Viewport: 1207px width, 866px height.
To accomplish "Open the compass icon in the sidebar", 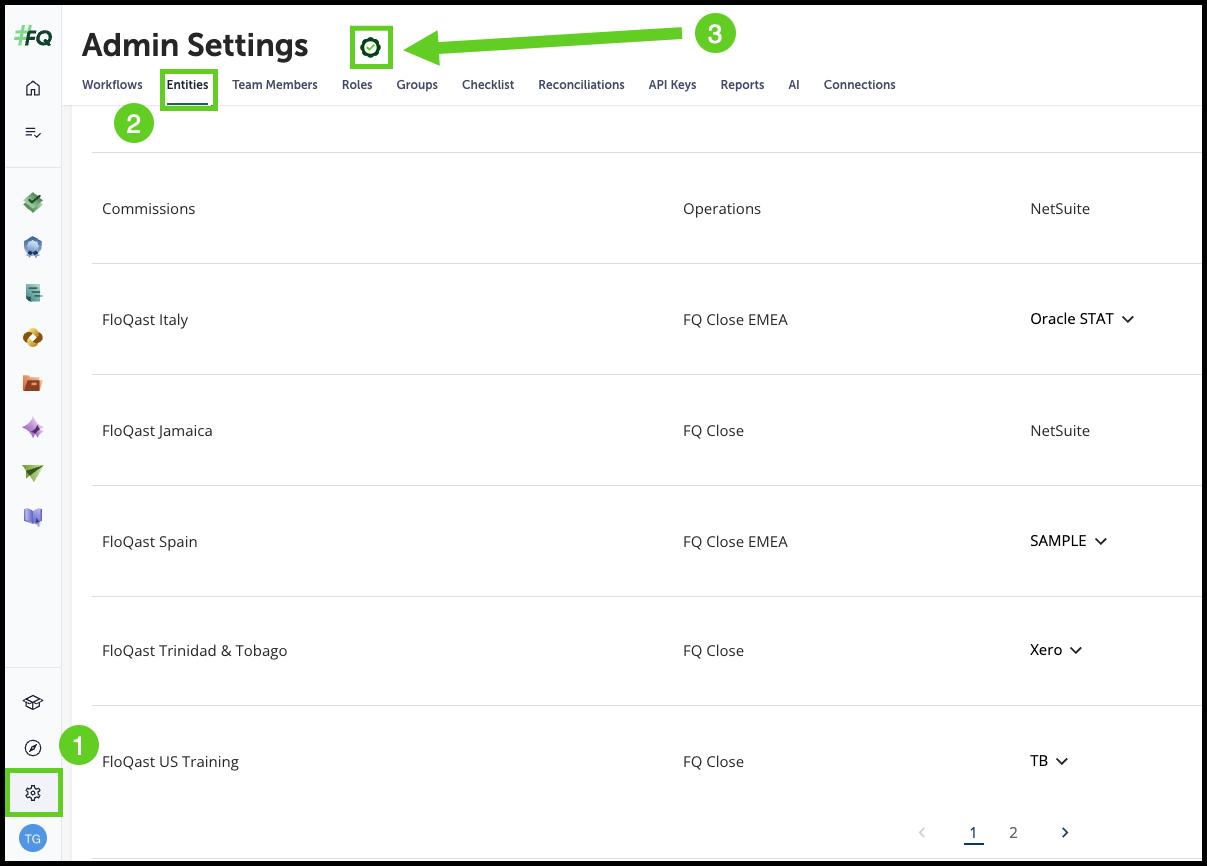I will pos(33,748).
